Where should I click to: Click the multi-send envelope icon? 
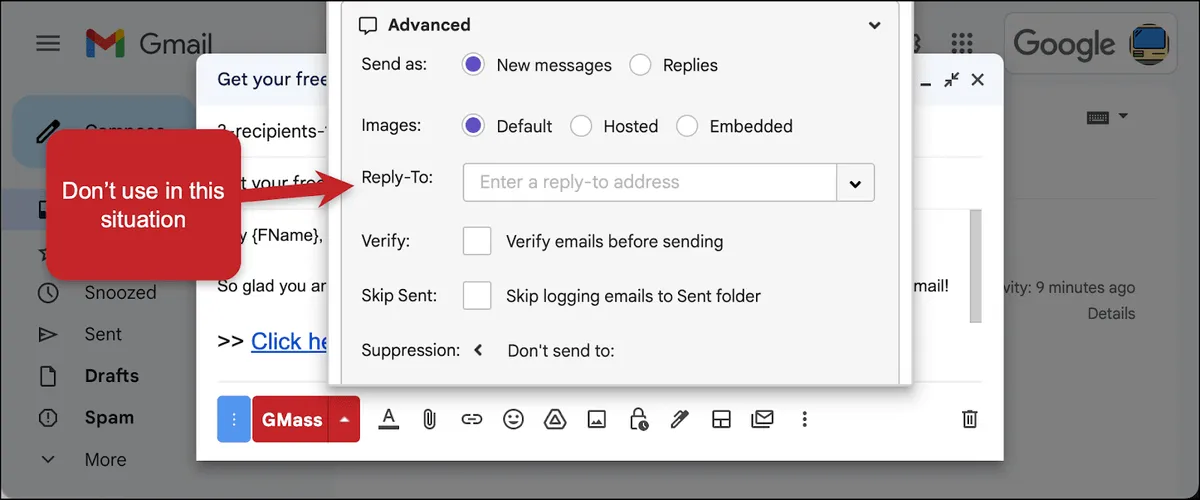(x=762, y=420)
